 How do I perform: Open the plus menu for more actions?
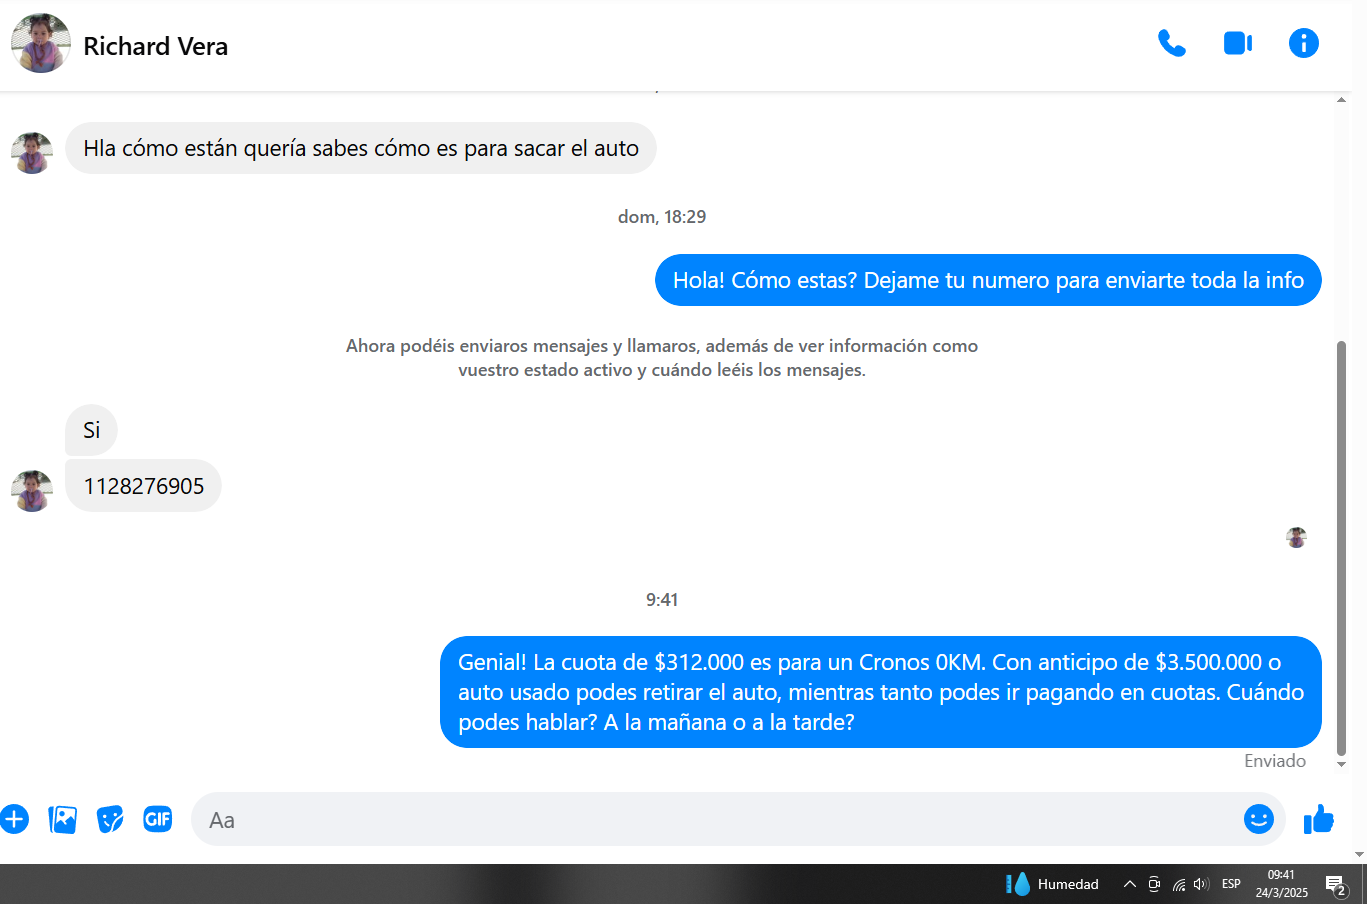tap(14, 820)
